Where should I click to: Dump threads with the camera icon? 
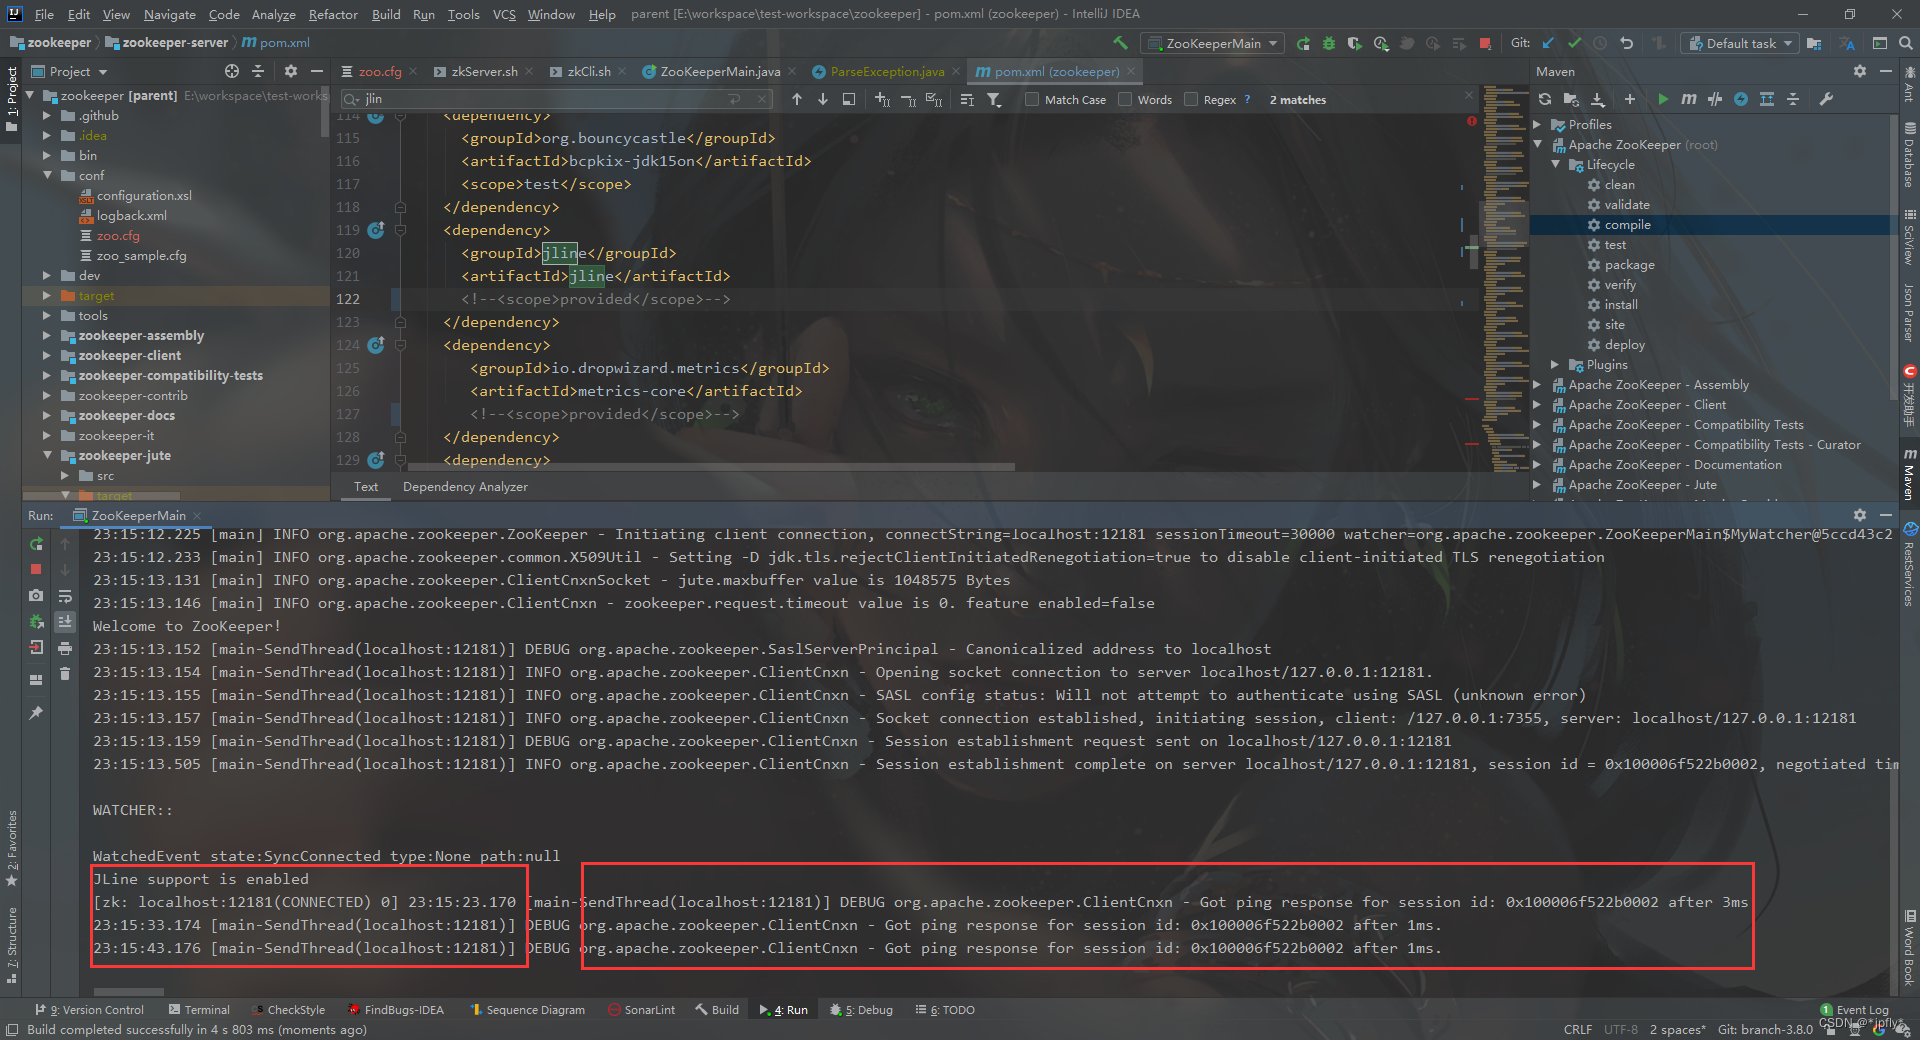pyautogui.click(x=36, y=595)
